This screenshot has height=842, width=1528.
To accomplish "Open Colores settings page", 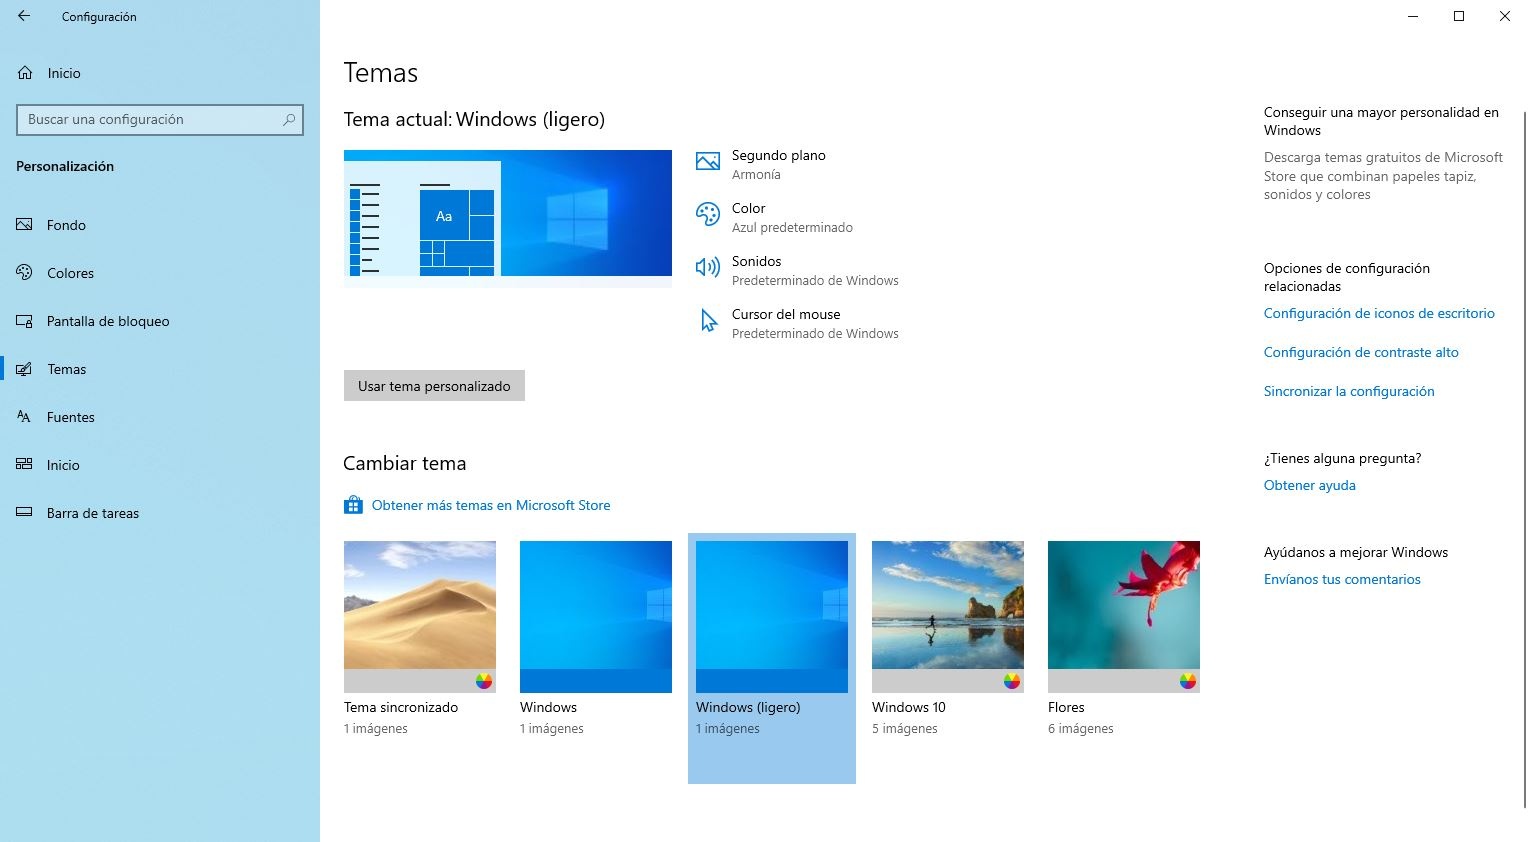I will pos(160,273).
